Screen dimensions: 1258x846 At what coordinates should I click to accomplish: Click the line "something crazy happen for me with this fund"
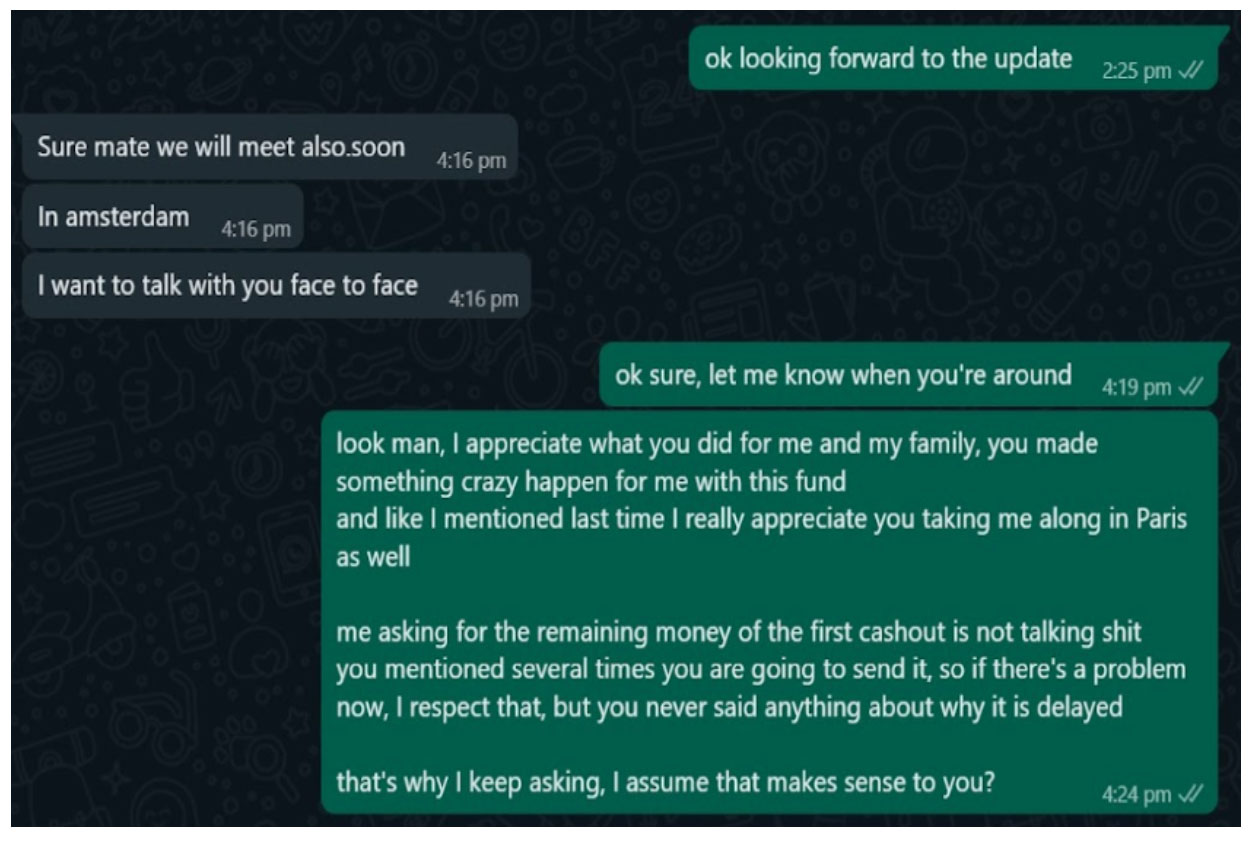[x=590, y=482]
